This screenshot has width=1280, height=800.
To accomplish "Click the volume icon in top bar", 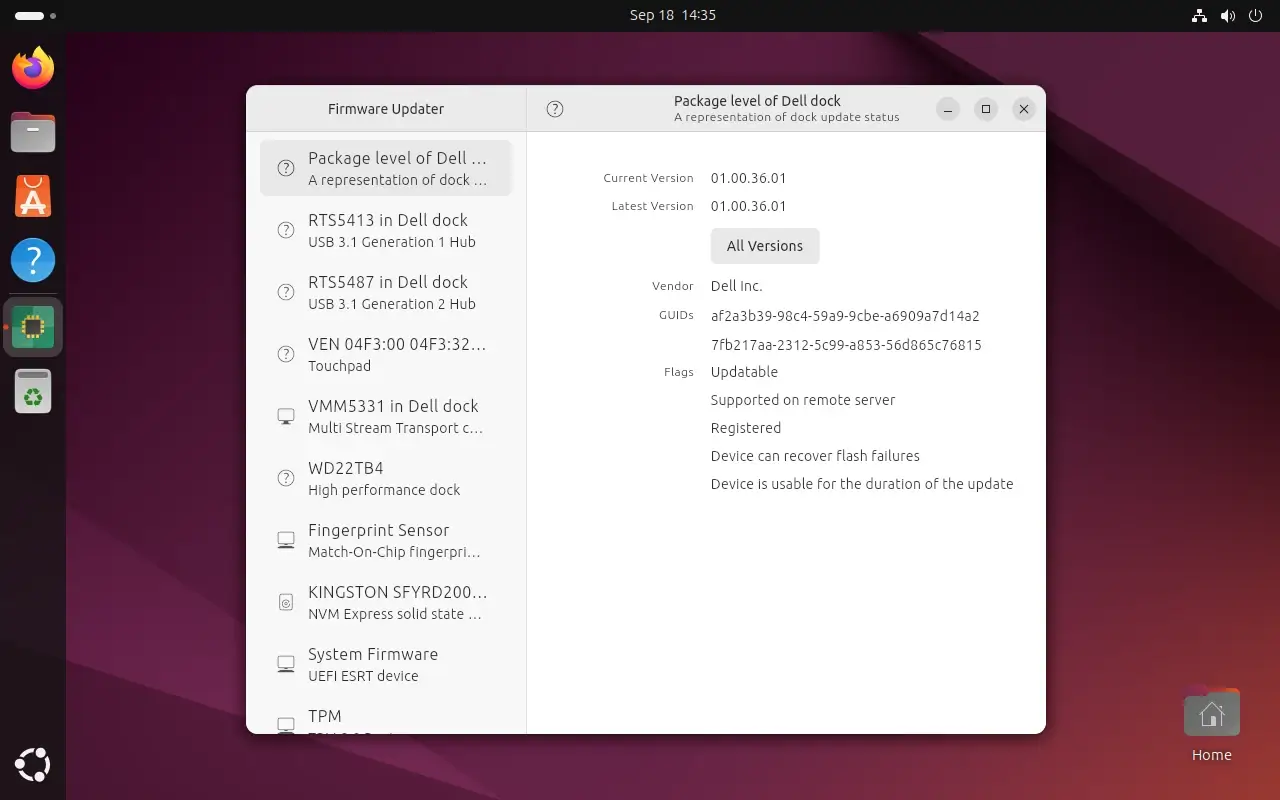I will click(1228, 15).
